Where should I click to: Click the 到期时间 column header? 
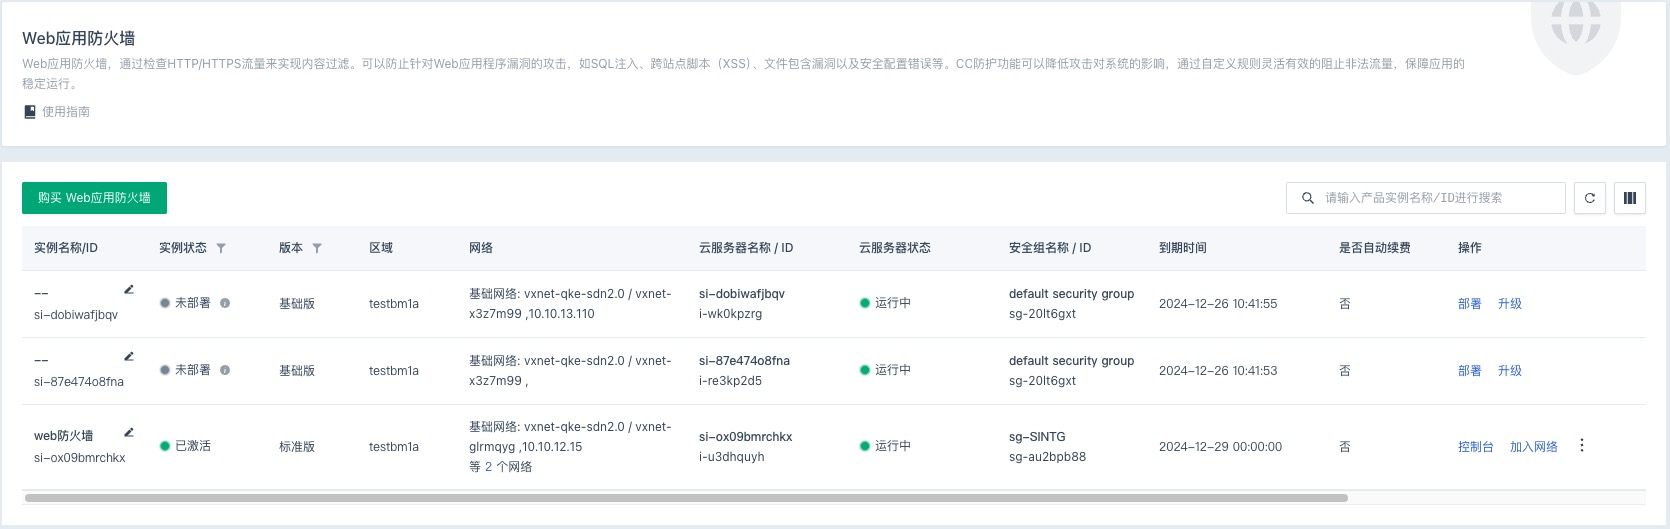(1183, 248)
